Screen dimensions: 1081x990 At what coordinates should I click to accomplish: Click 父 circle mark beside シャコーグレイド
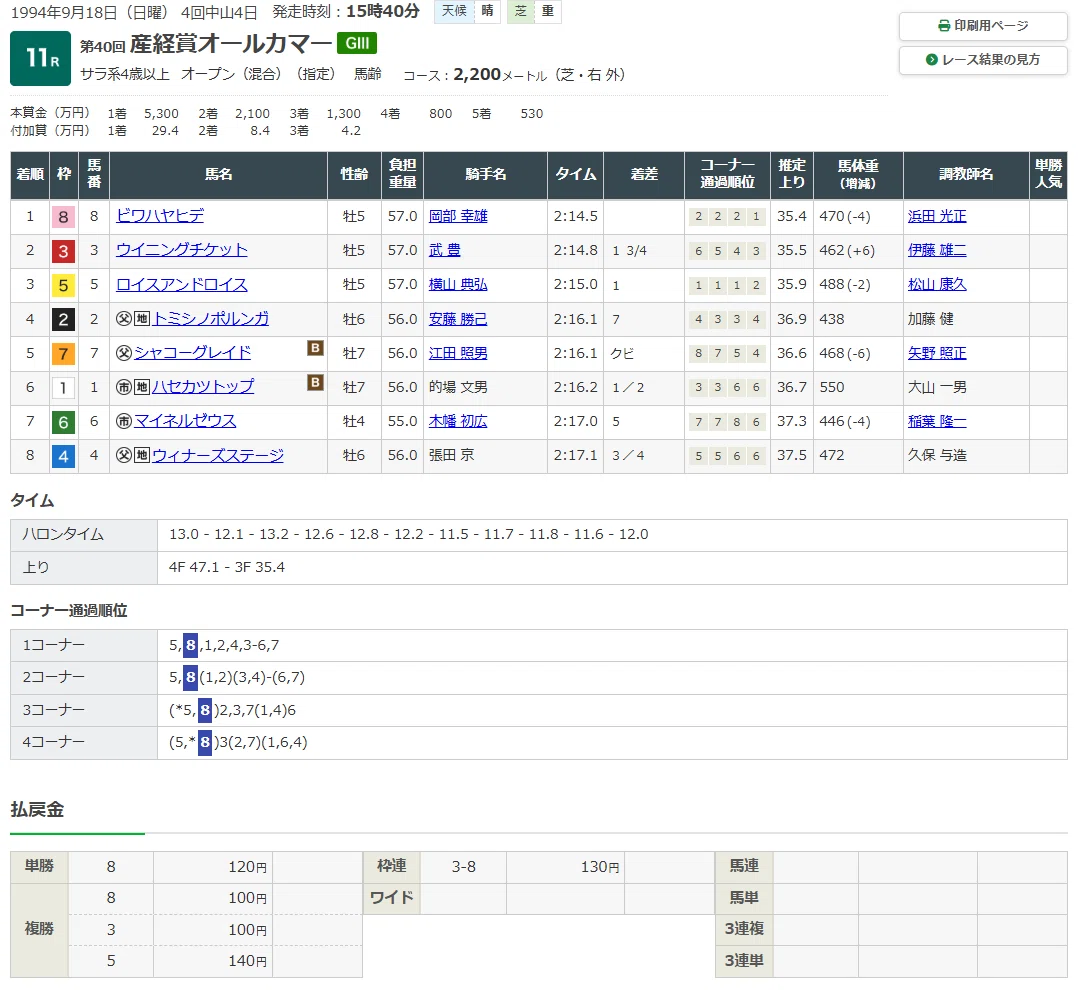(123, 353)
